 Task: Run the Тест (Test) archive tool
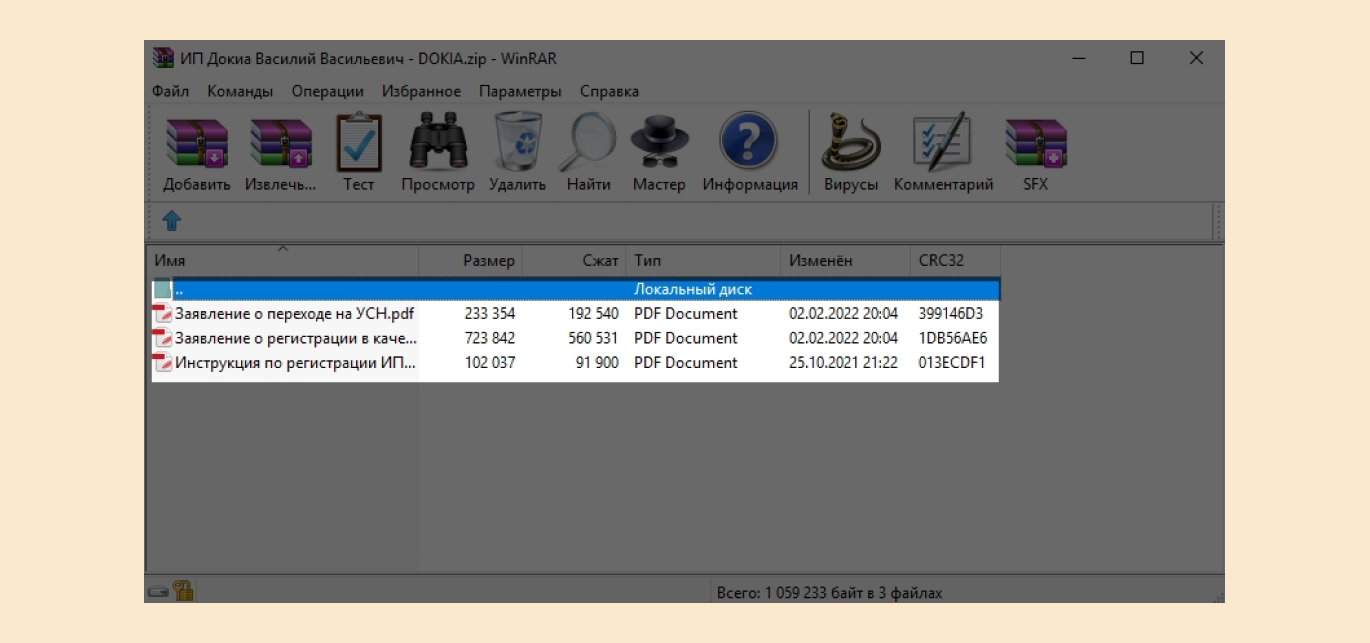pyautogui.click(x=358, y=145)
